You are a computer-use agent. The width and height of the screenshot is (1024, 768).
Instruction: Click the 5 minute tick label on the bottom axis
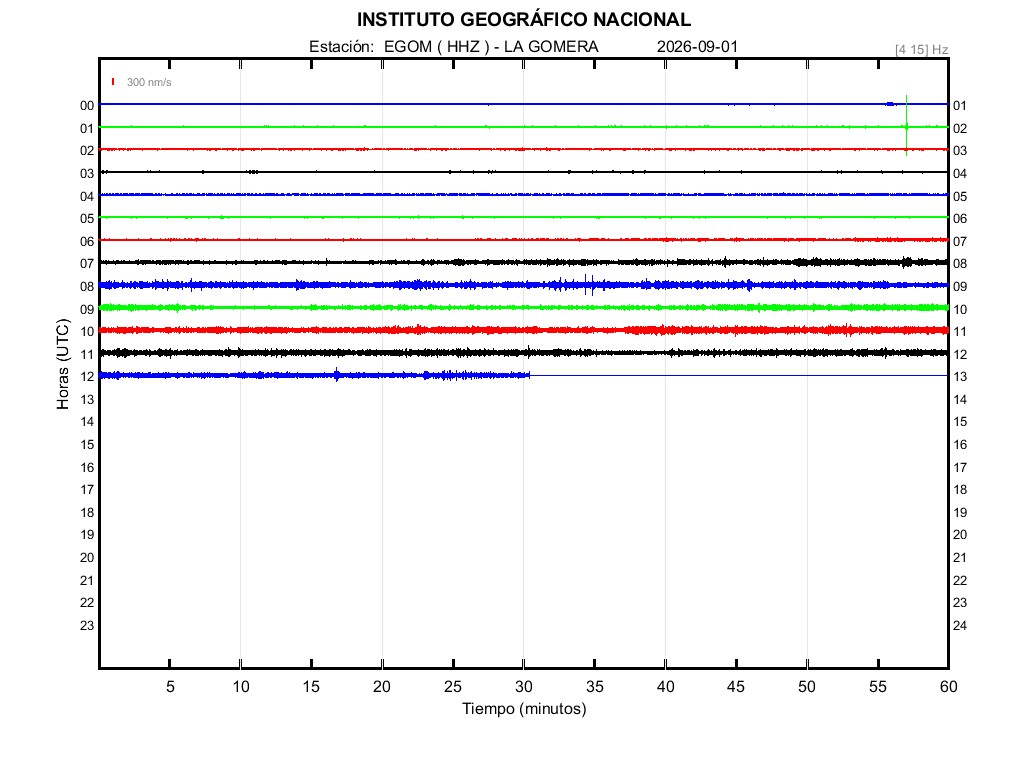point(170,686)
